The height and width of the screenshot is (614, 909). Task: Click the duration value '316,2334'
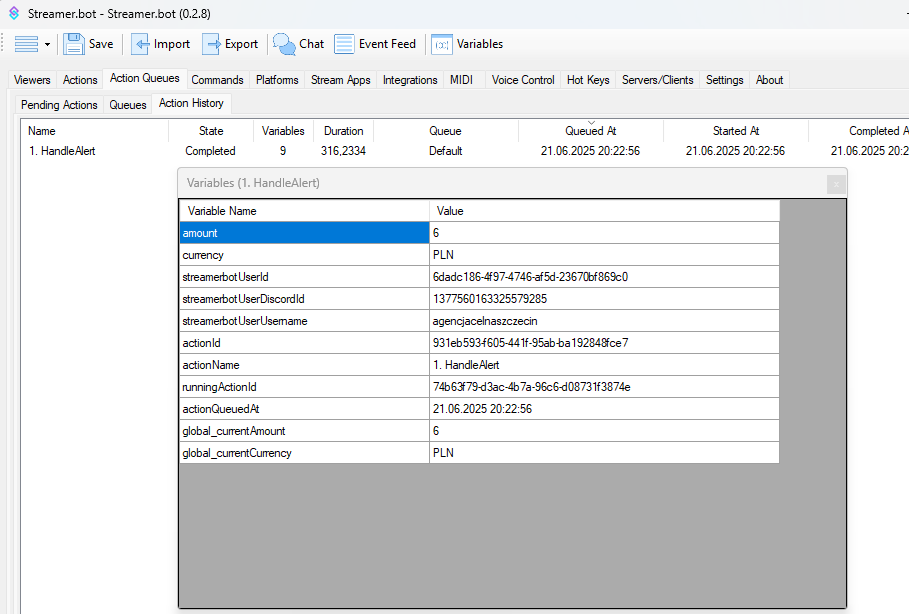[x=343, y=151]
